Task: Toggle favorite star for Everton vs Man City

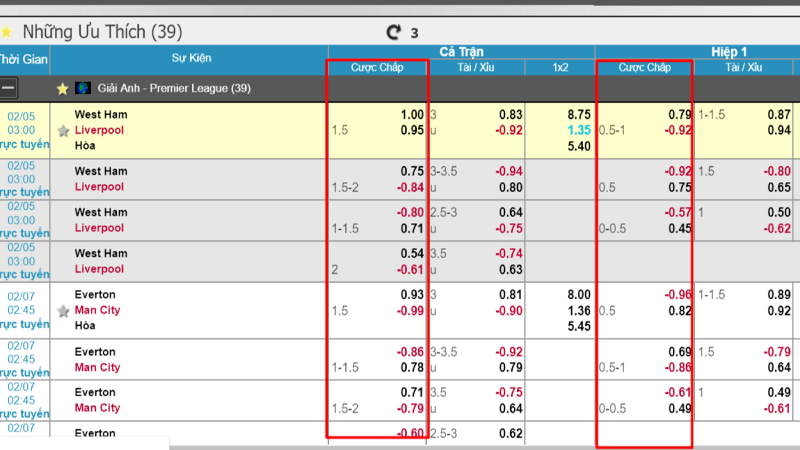Action: [x=63, y=311]
